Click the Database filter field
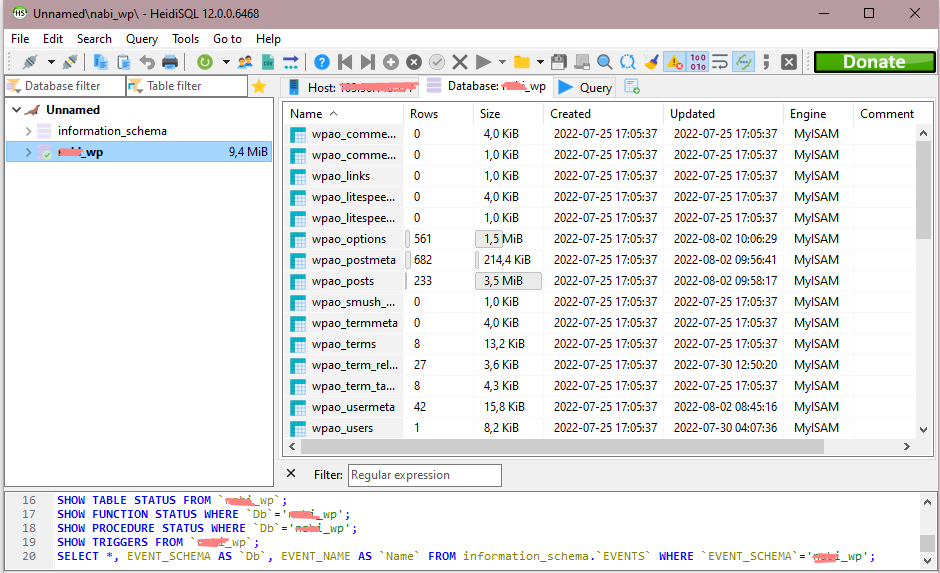Image resolution: width=940 pixels, height=573 pixels. coord(65,86)
